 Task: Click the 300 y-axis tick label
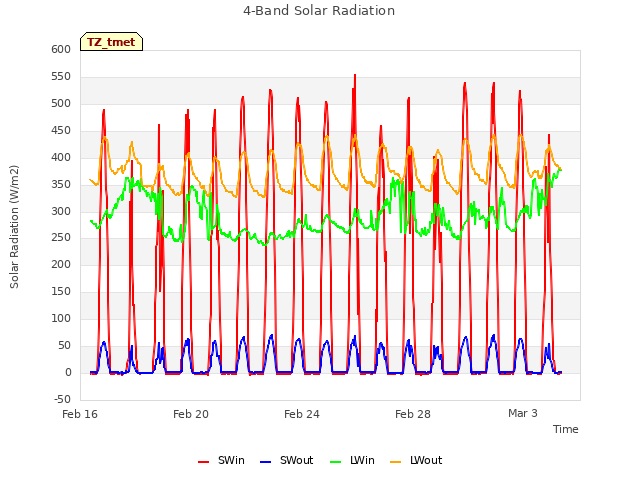coord(61,211)
